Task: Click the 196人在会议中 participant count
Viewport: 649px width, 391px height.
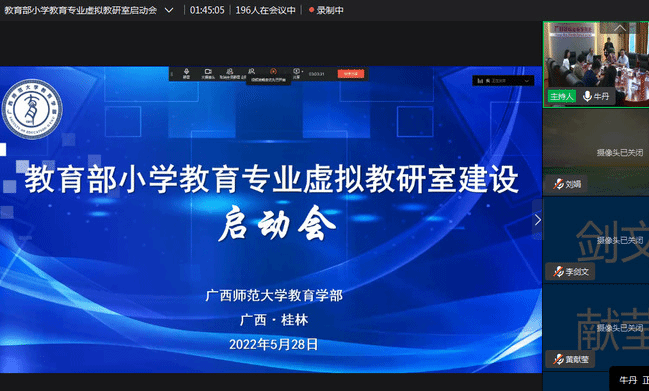Action: 265,10
